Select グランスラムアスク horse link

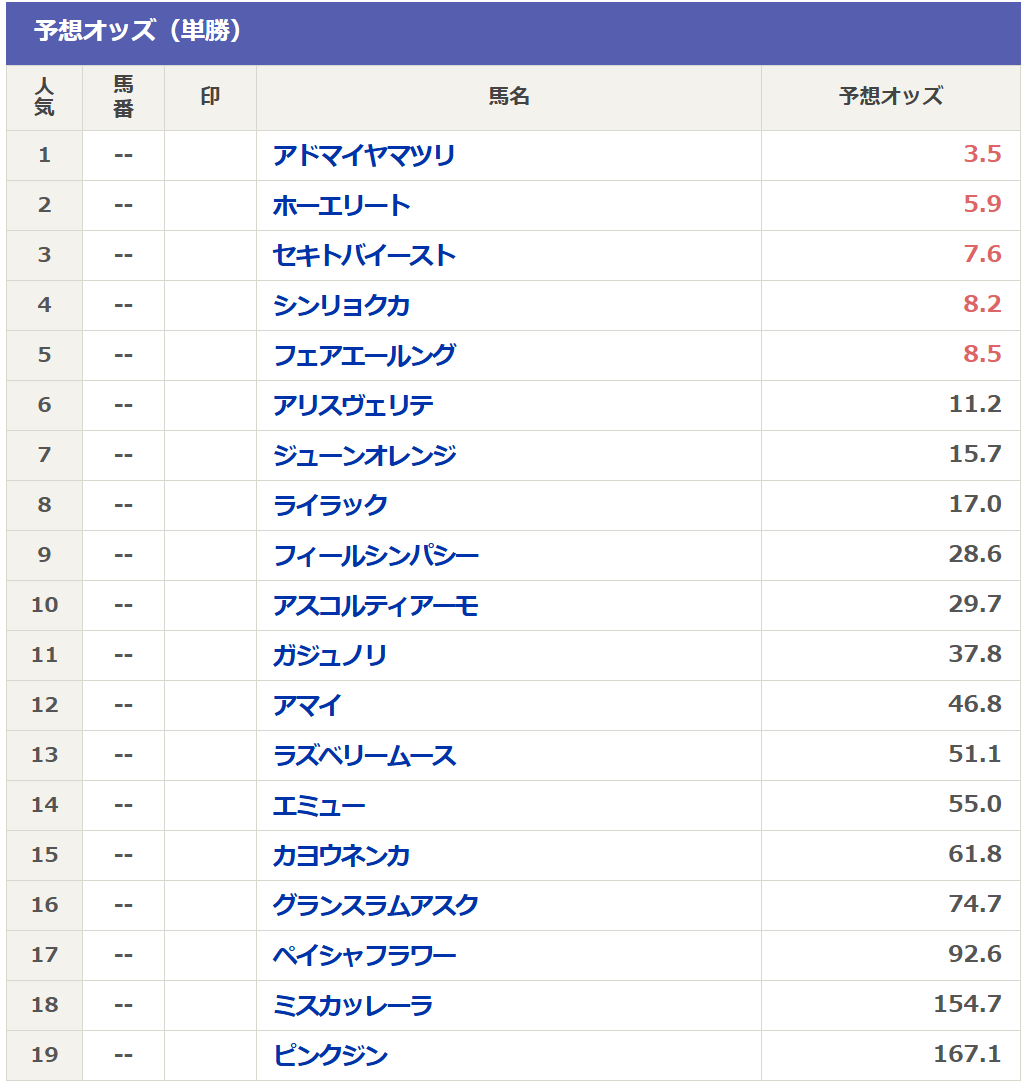tap(376, 905)
